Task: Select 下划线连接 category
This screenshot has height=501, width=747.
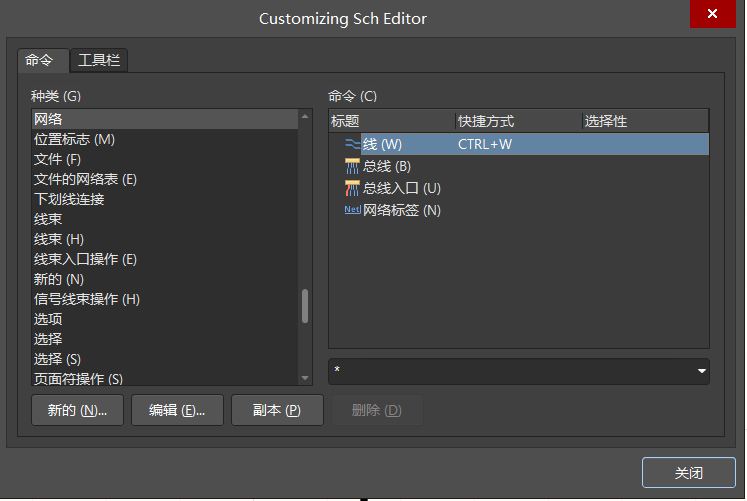Action: tap(69, 199)
